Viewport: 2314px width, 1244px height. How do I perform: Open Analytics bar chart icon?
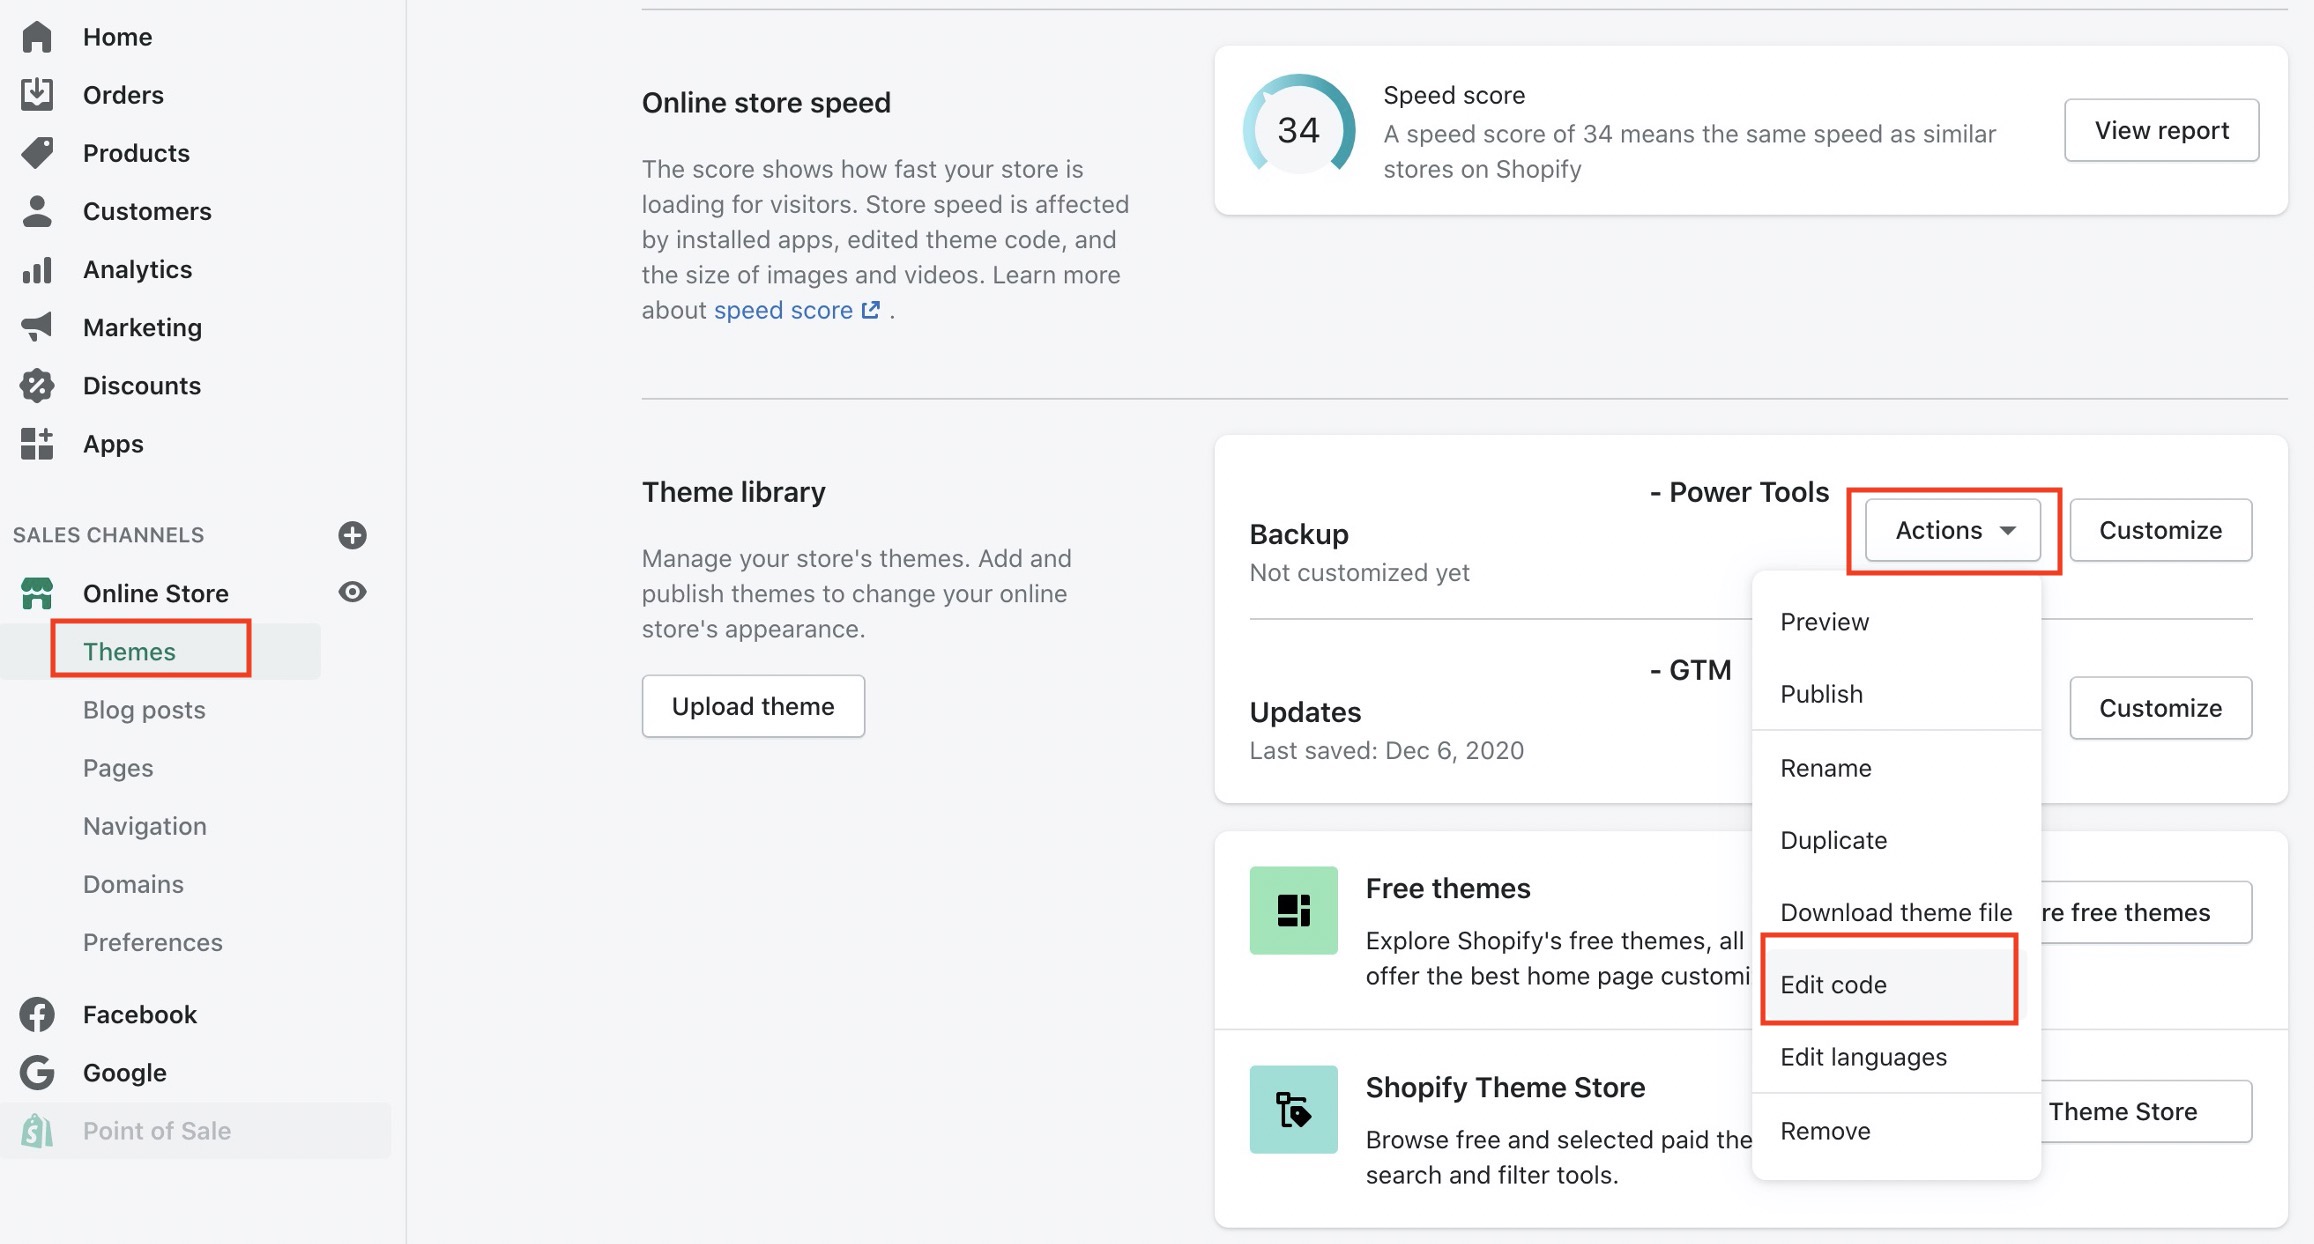tap(37, 270)
